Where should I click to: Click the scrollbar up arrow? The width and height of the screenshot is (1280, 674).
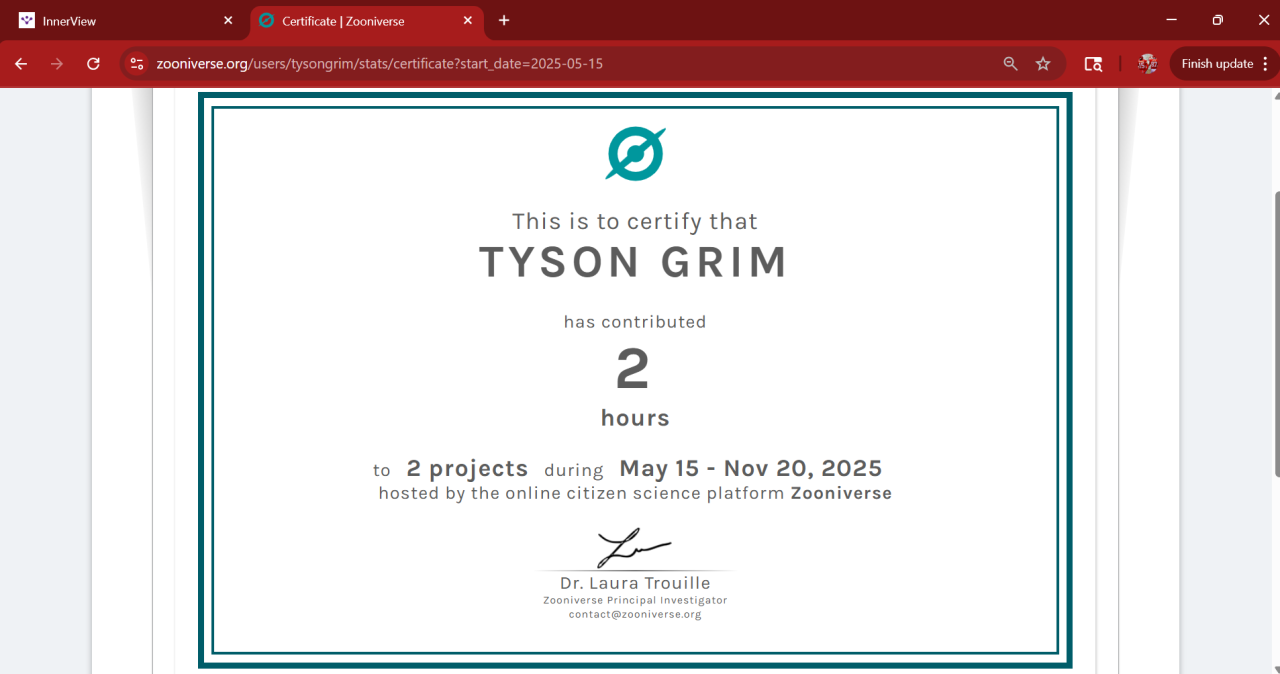[1276, 95]
